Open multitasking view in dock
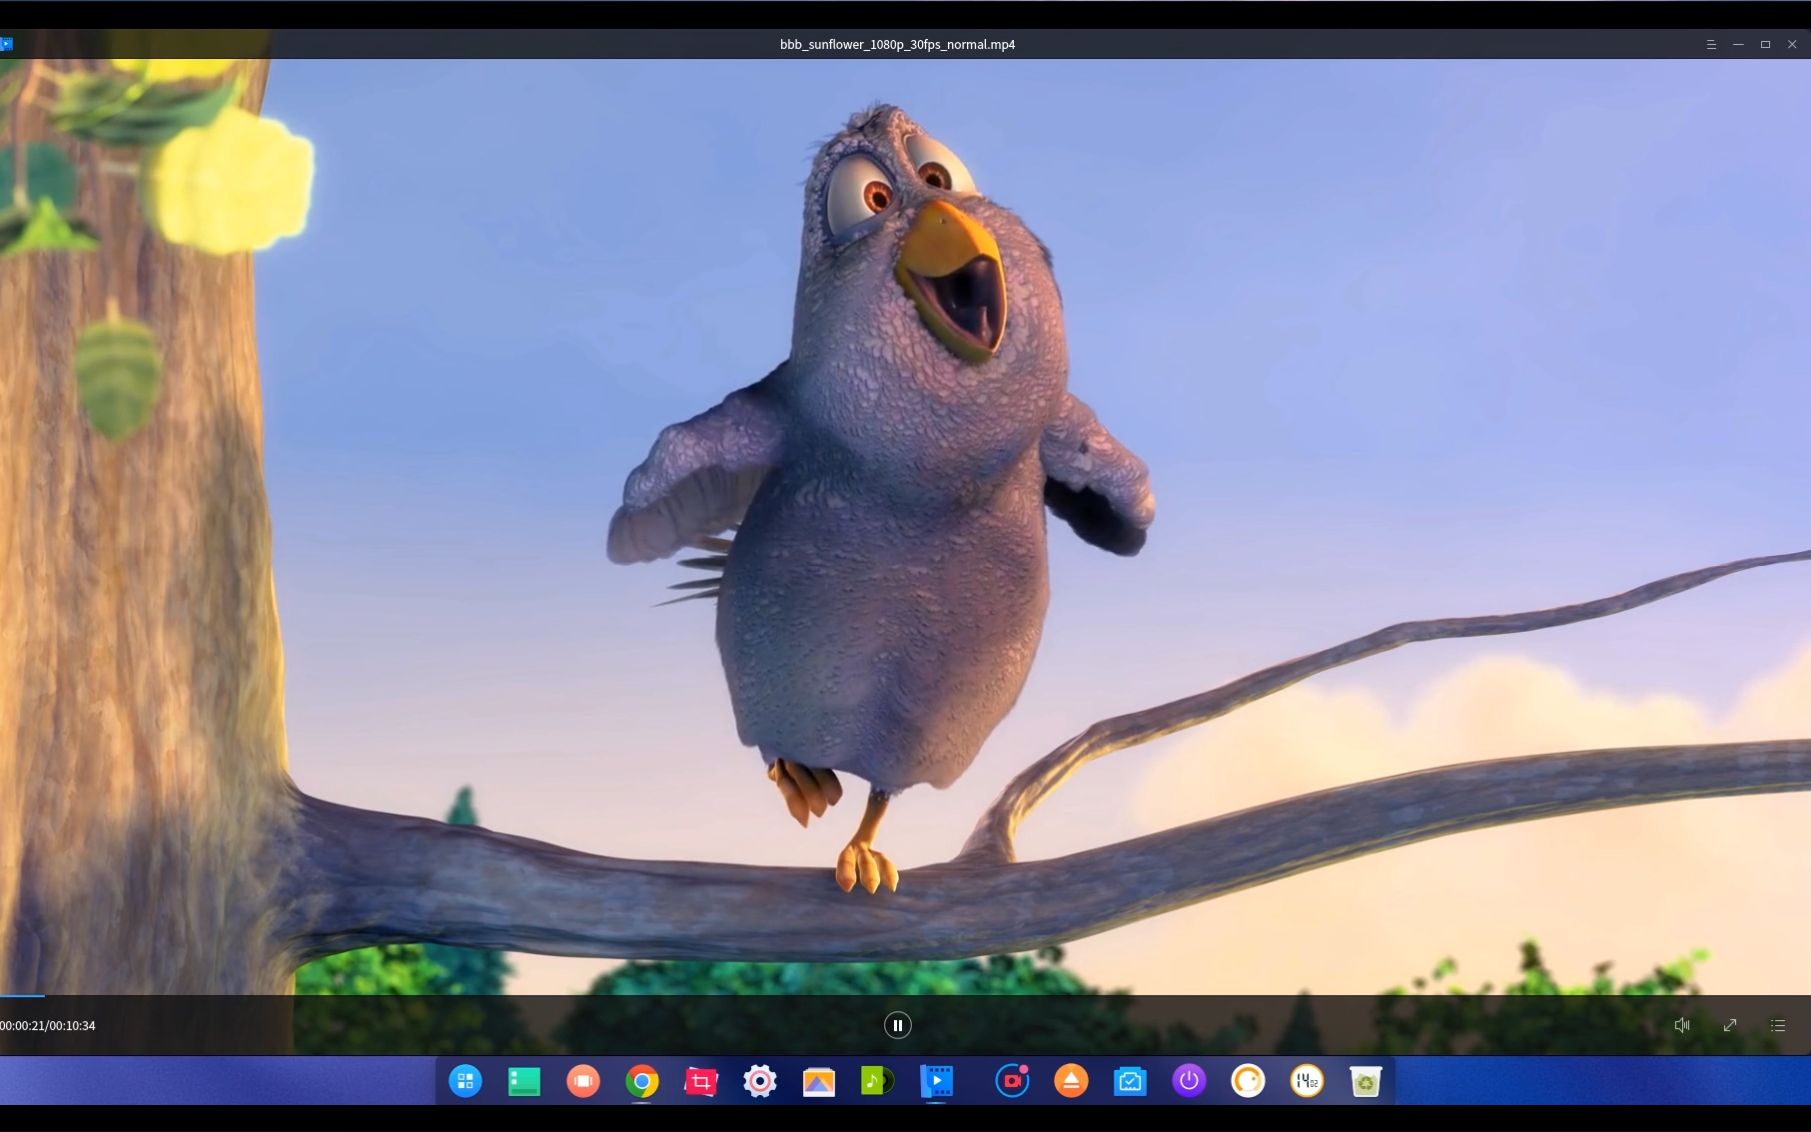Image resolution: width=1811 pixels, height=1132 pixels. coord(583,1081)
